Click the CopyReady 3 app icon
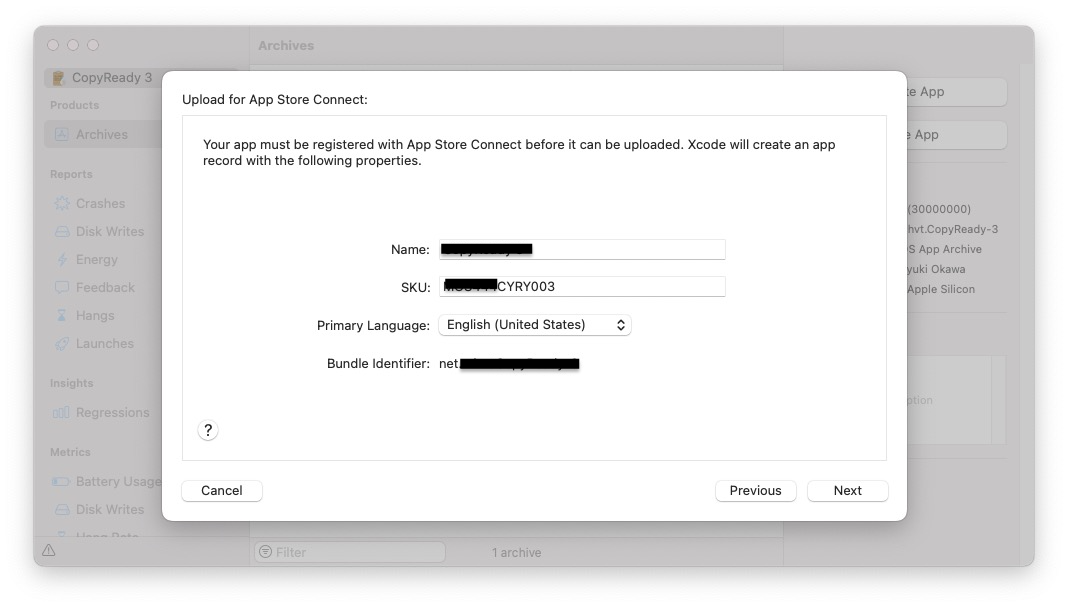 point(59,78)
